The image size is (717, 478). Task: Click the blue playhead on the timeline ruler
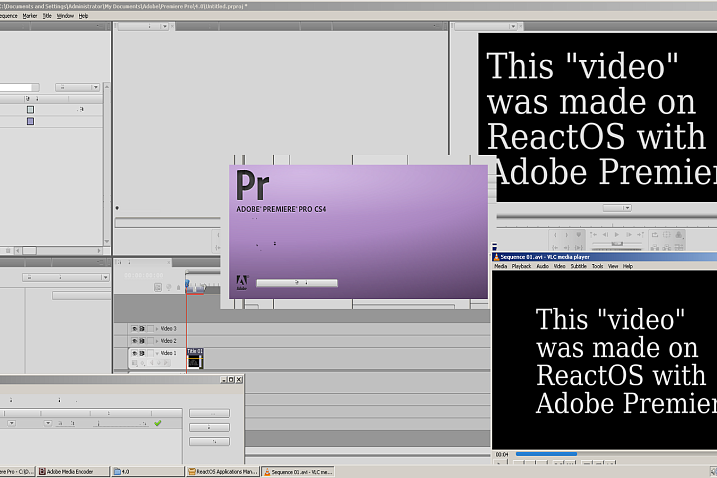coord(187,285)
